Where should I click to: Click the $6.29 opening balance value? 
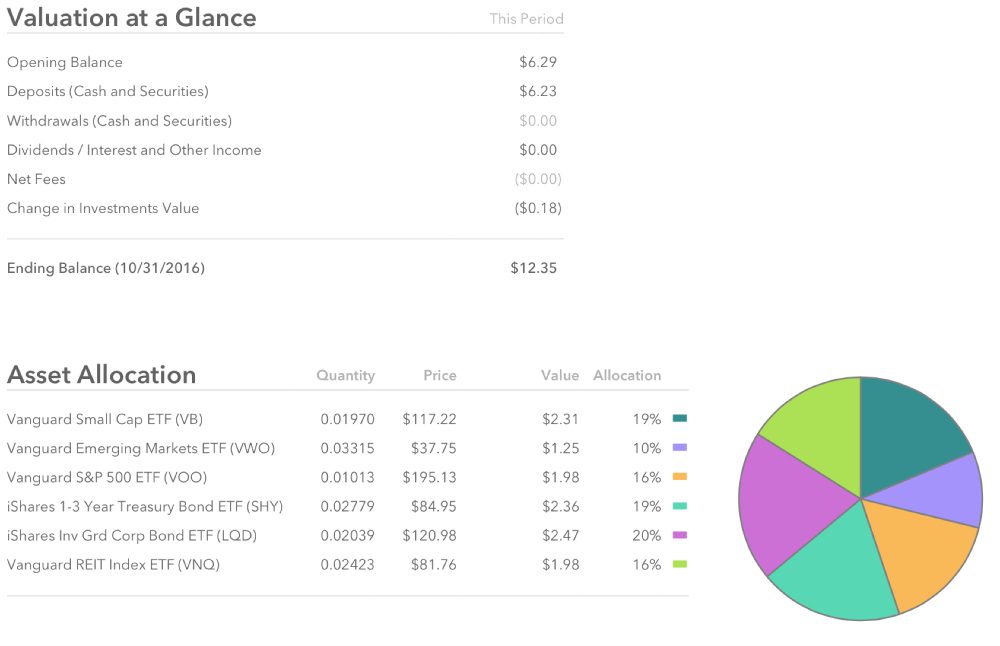[x=538, y=62]
